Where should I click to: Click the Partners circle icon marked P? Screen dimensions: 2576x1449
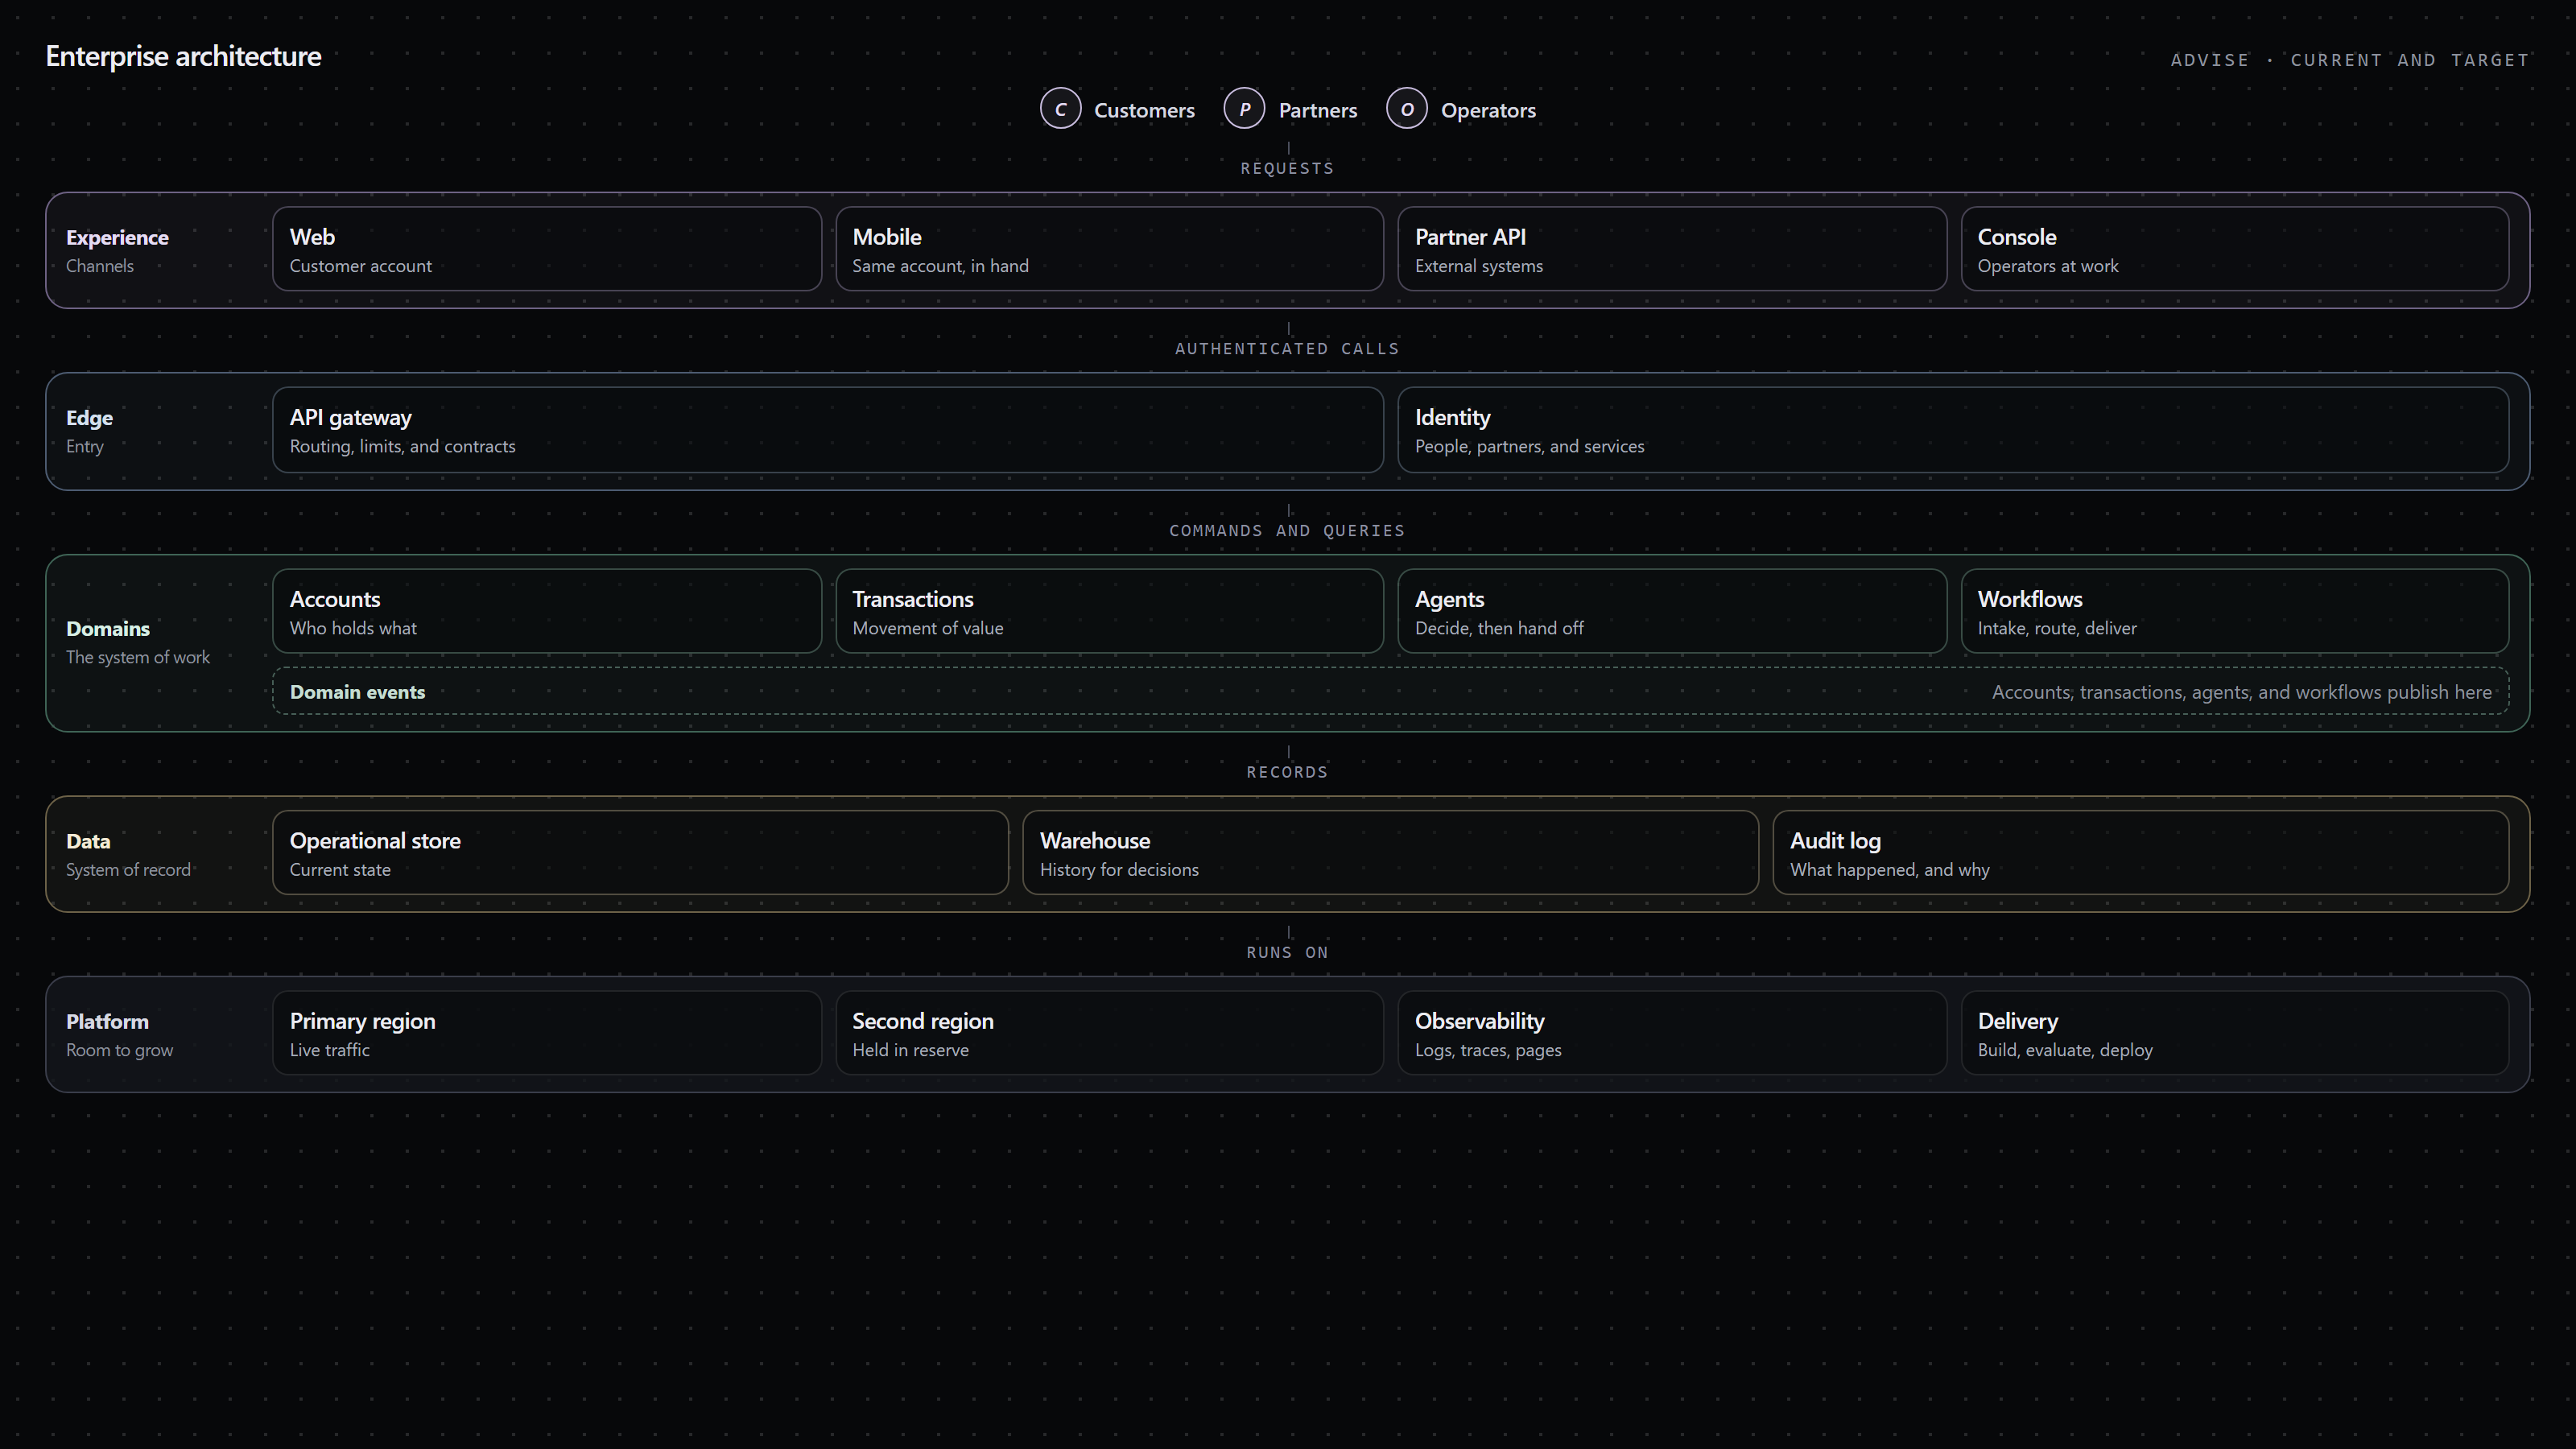tap(1244, 109)
